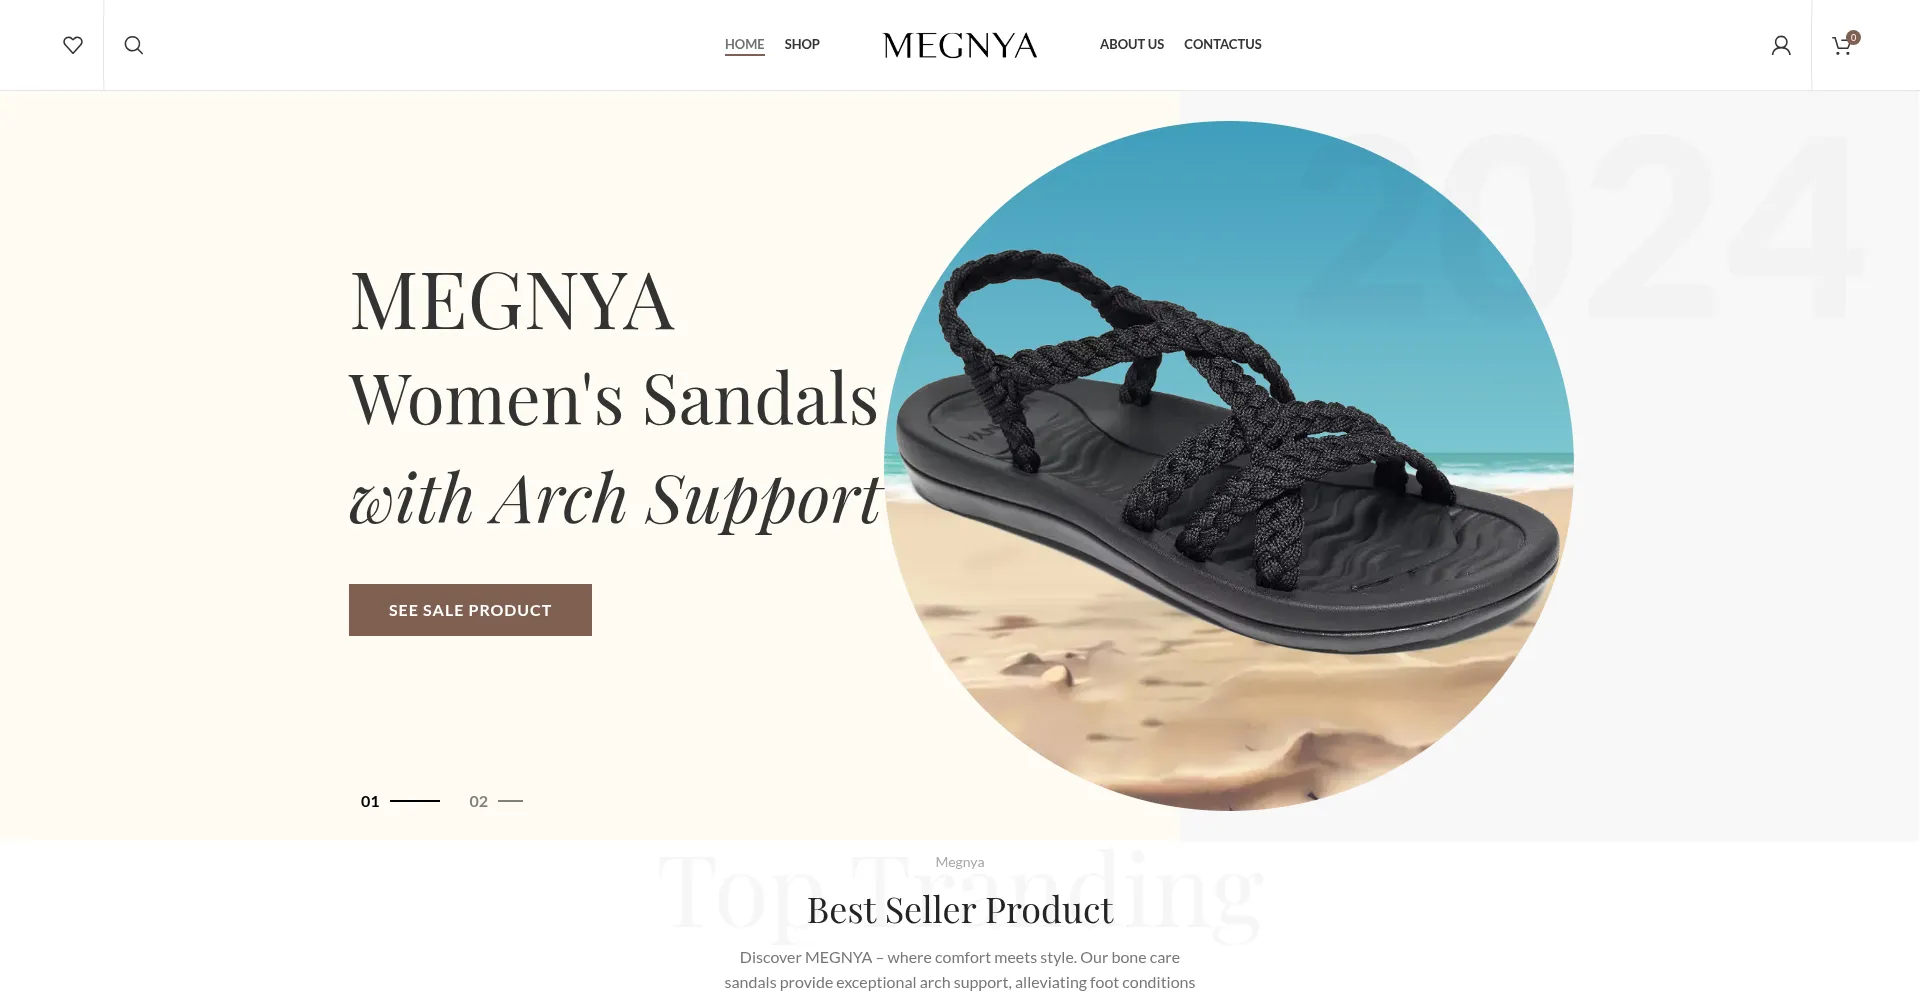Viewport: 1920px width, 993px height.
Task: Click the MEGNYA header logo
Action: 960,45
